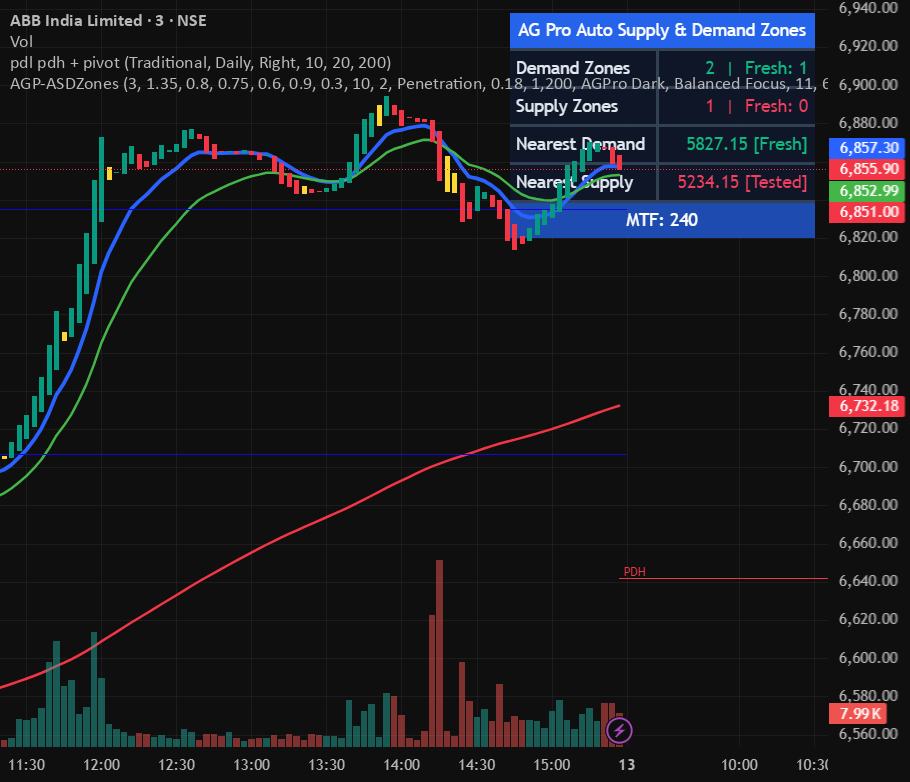Click the Supply Zones row label

[566, 106]
